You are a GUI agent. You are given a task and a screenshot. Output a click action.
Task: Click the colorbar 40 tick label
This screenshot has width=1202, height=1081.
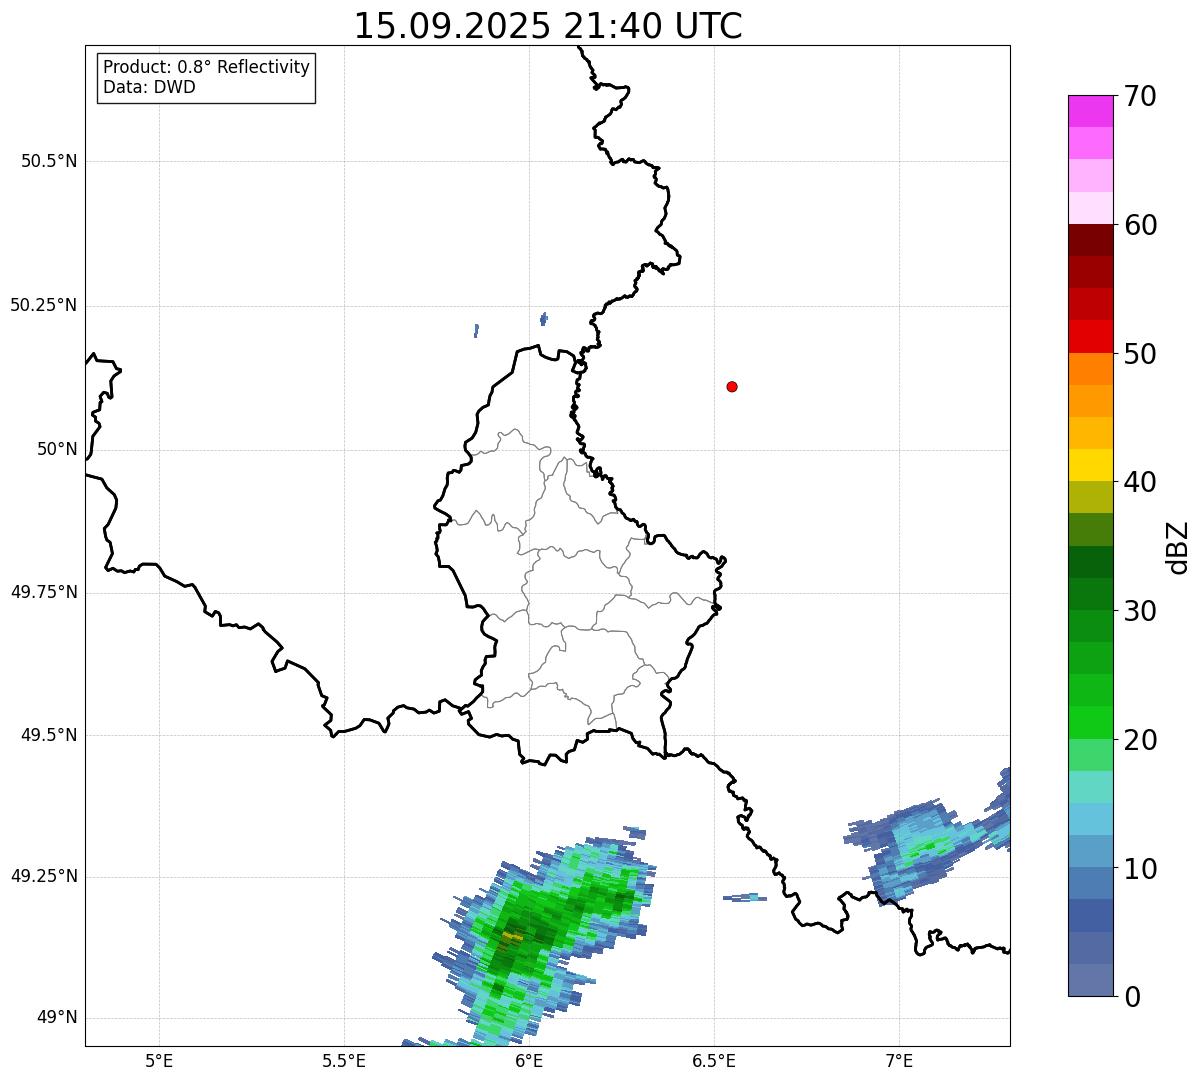pyautogui.click(x=1140, y=482)
